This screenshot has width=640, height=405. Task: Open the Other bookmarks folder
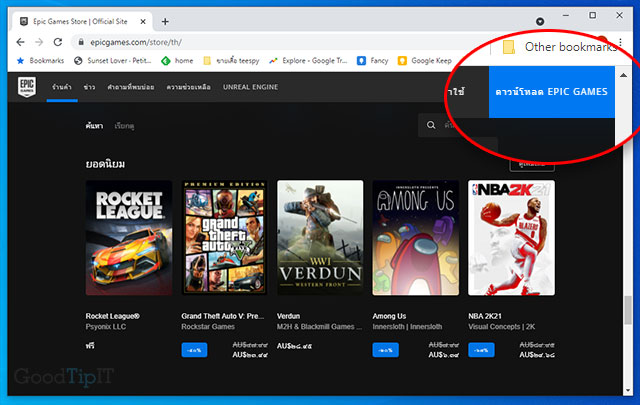(559, 47)
